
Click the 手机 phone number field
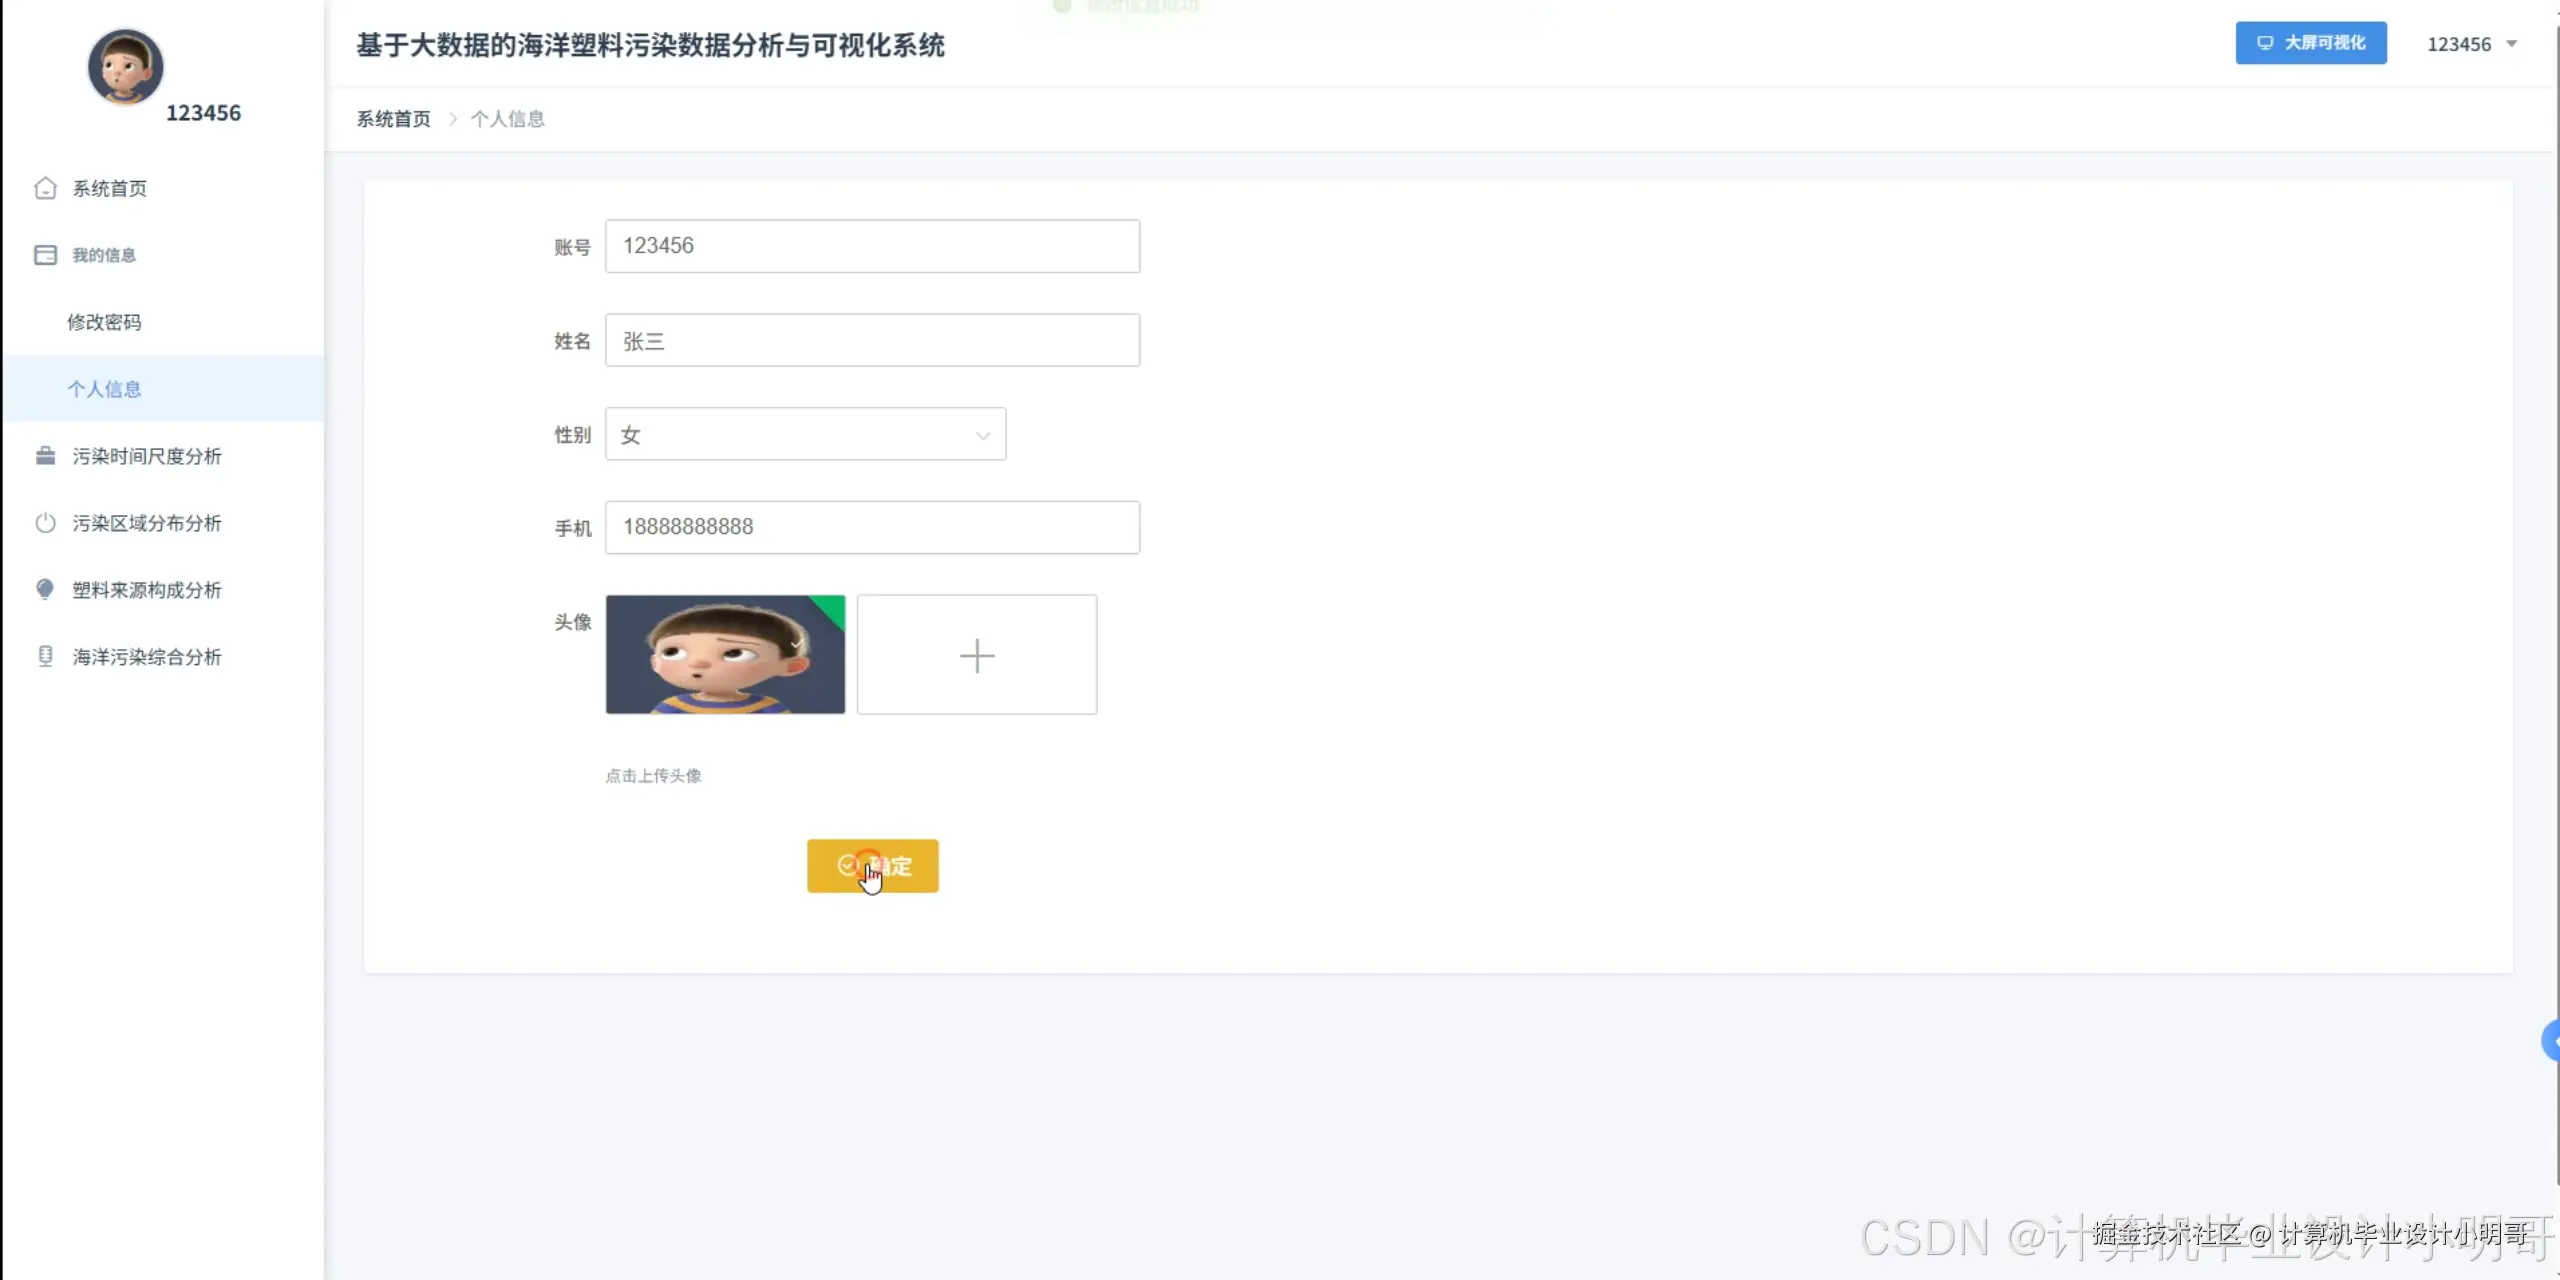(x=872, y=527)
